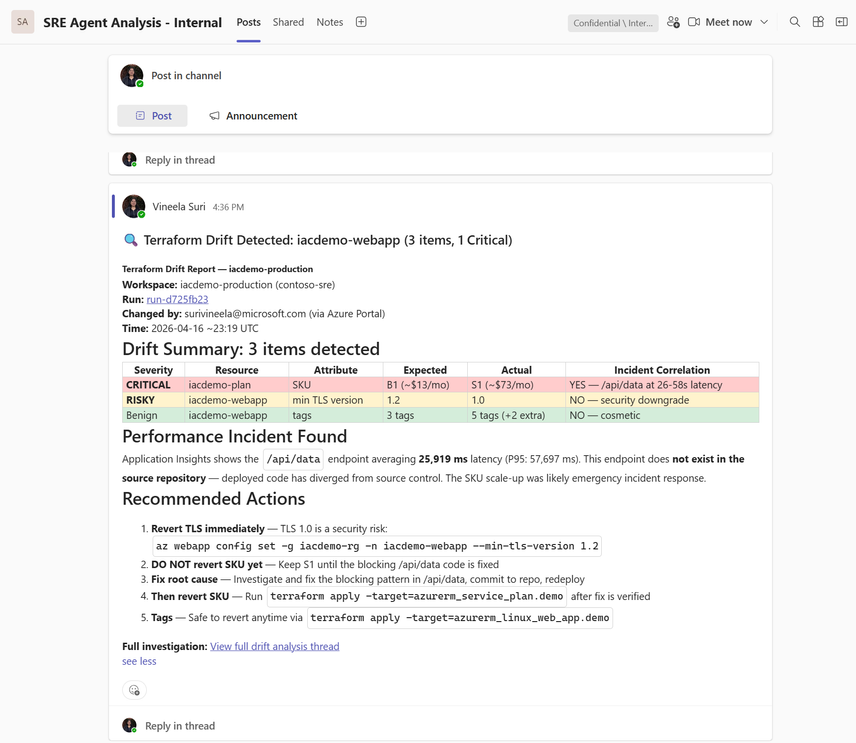Screen dimensions: 856x743
Task: Switch to the Posts tab
Action: [248, 22]
